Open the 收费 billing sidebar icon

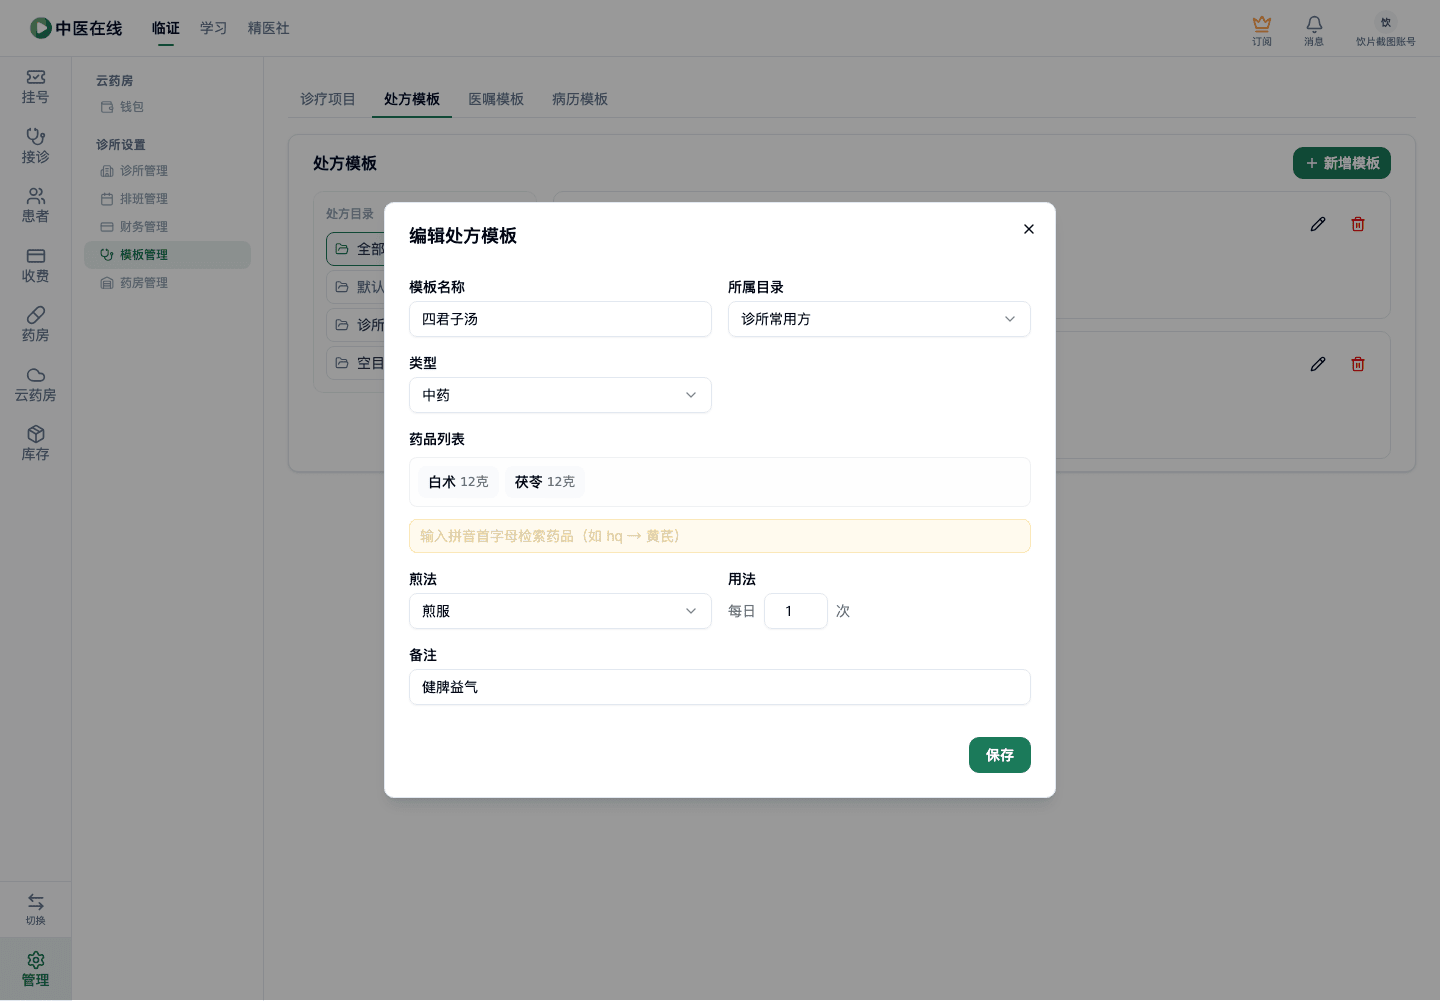point(35,266)
